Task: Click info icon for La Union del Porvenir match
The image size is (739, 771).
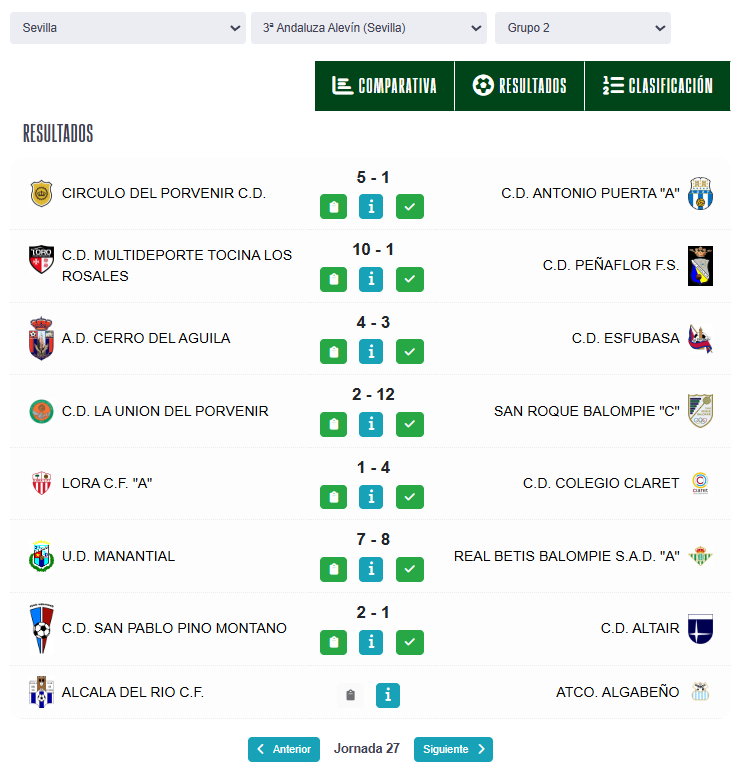Action: coord(371,424)
